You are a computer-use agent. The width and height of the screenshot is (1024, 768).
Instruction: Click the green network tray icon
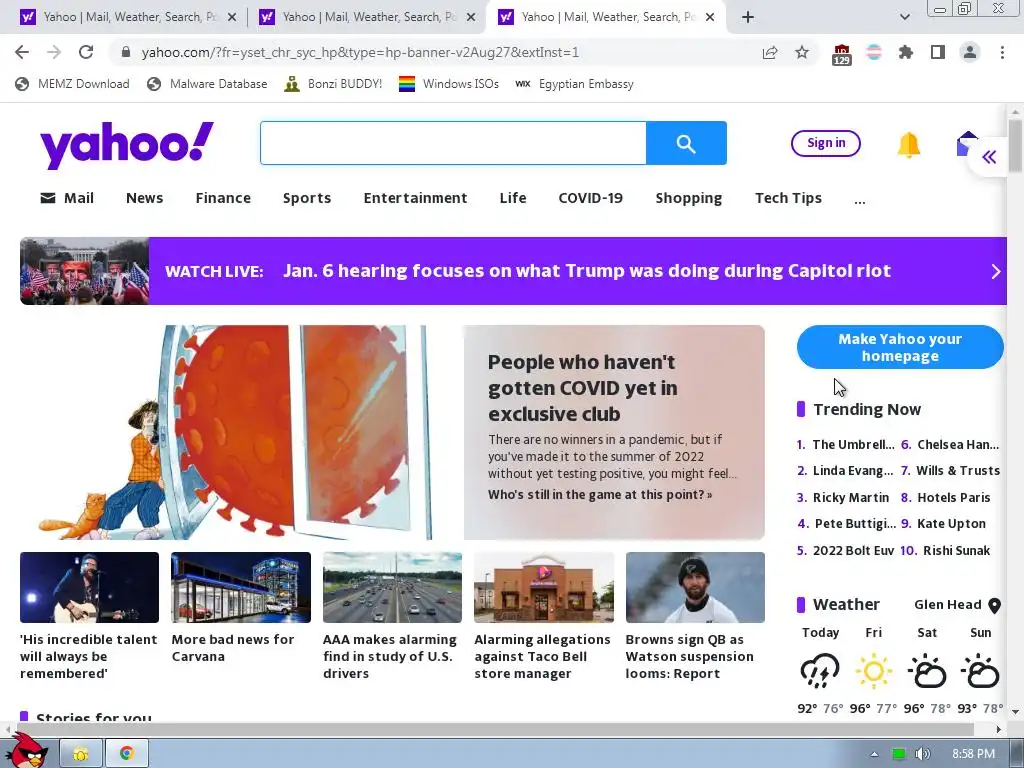[899, 754]
